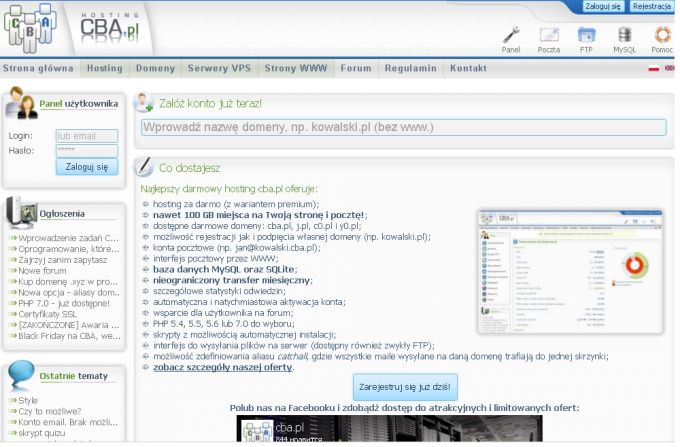Open the Strony WWW menu item
This screenshot has width=680, height=447.
click(296, 68)
